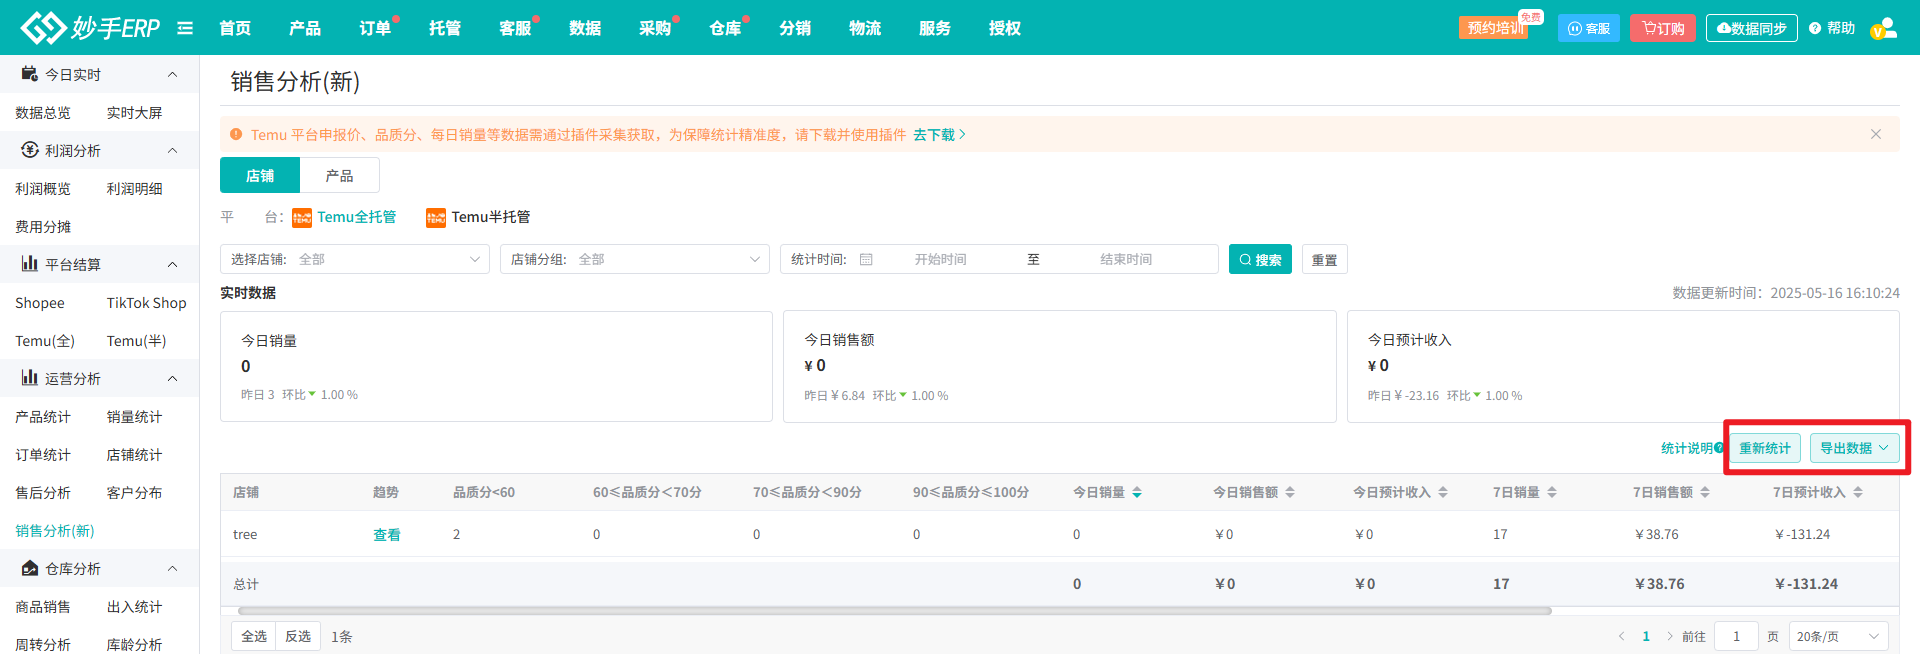Collapse the 今日实时 sidebar section

(172, 74)
